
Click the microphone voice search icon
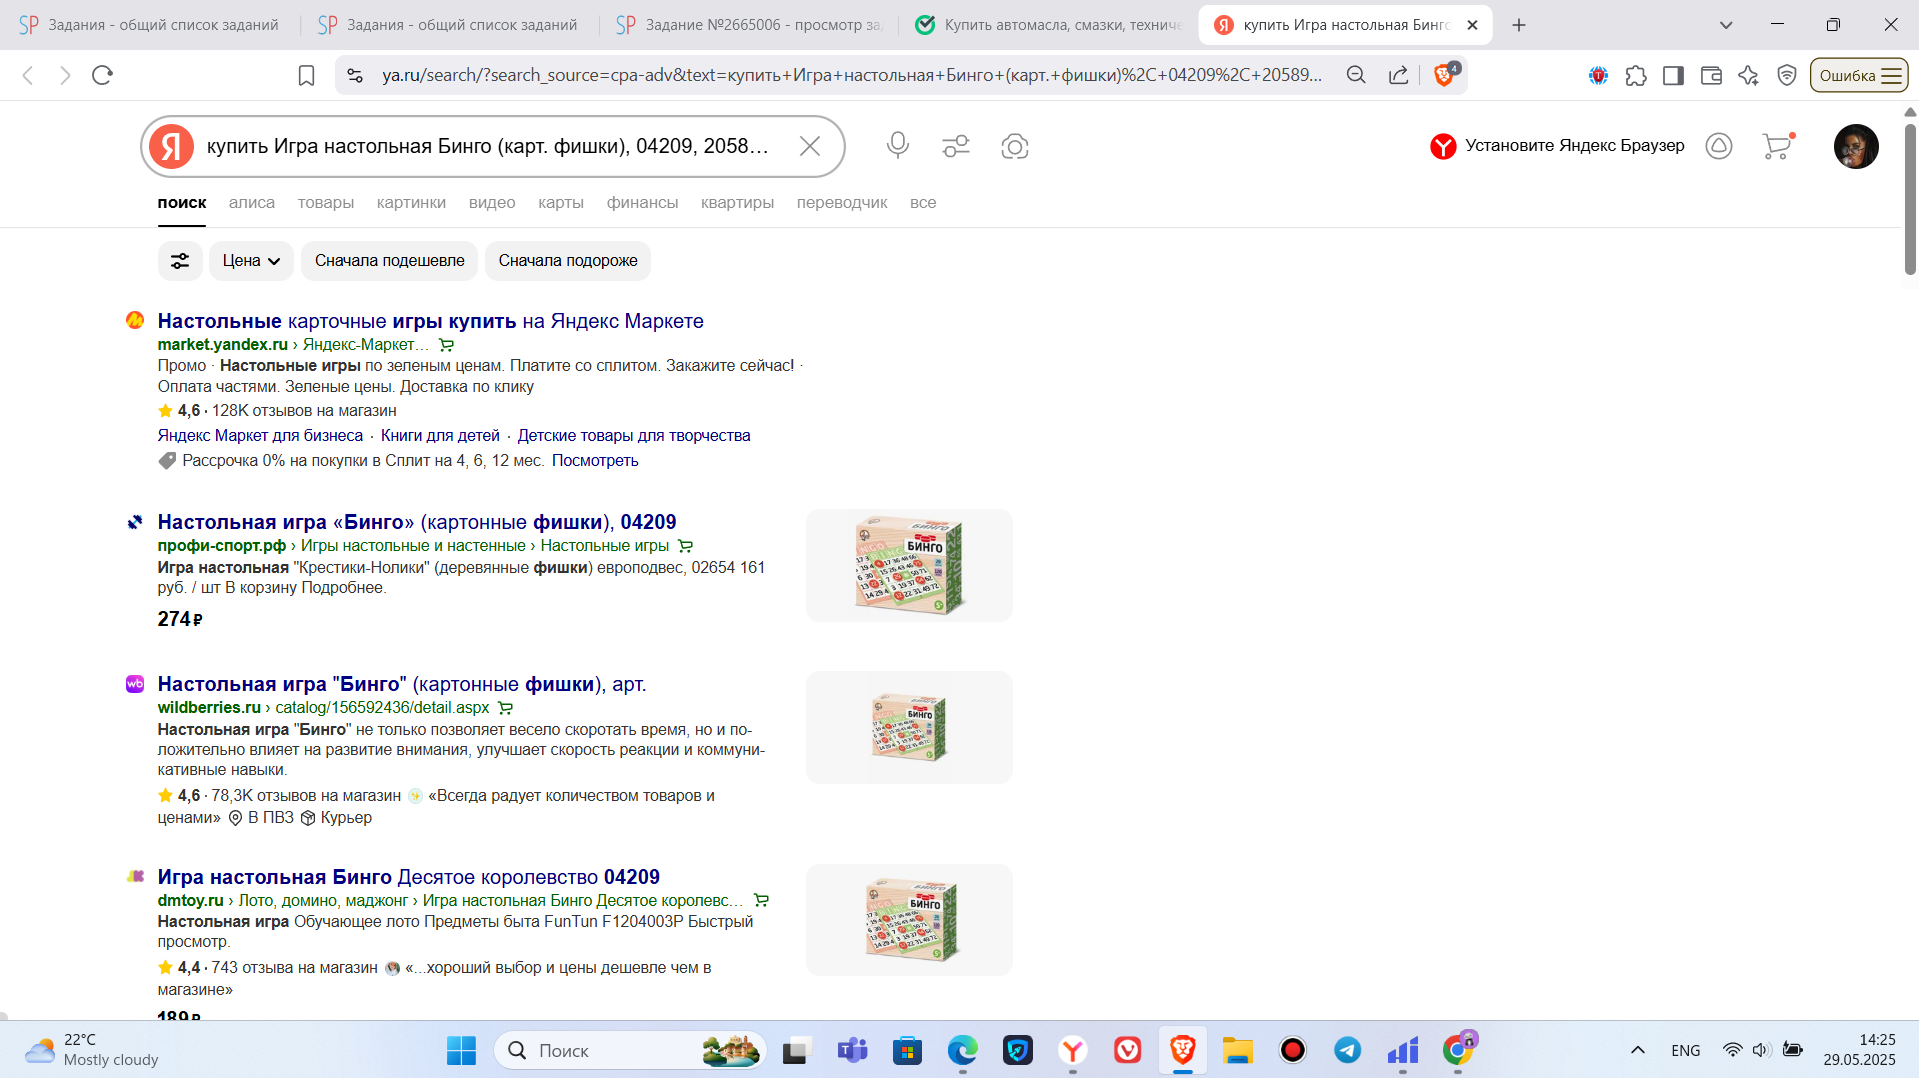coord(897,146)
